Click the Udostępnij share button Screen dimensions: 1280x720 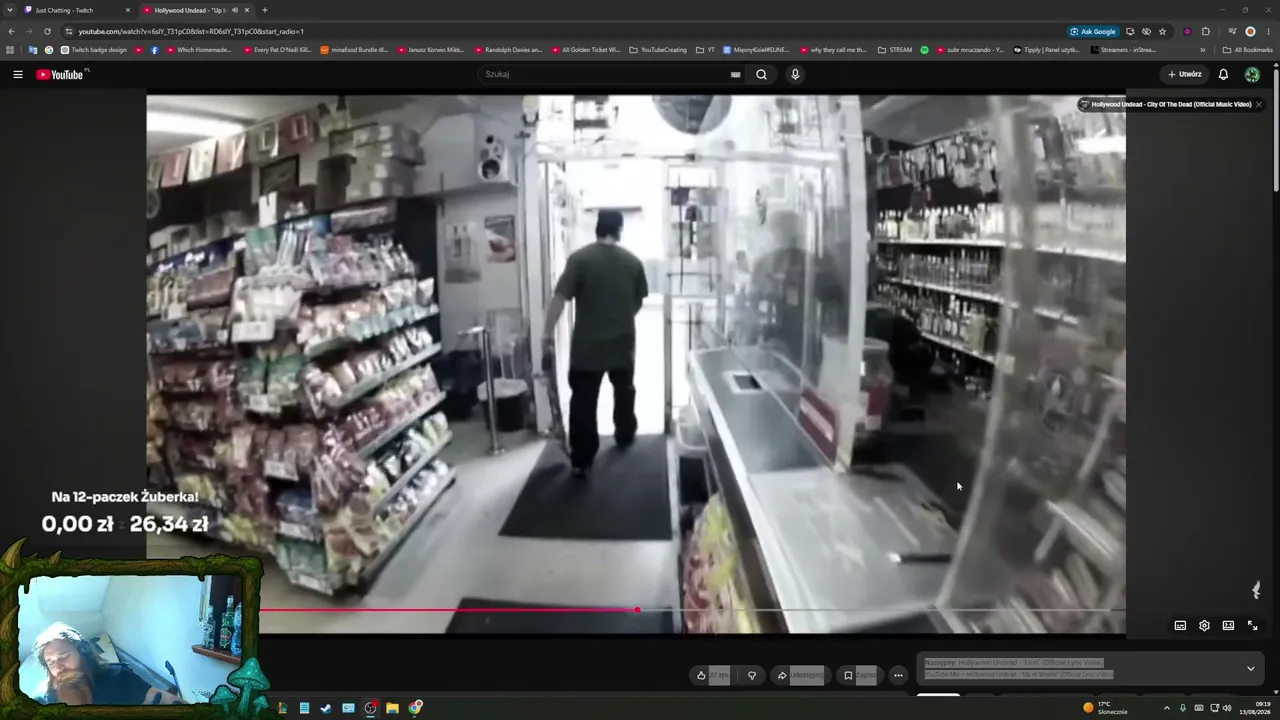pos(800,675)
